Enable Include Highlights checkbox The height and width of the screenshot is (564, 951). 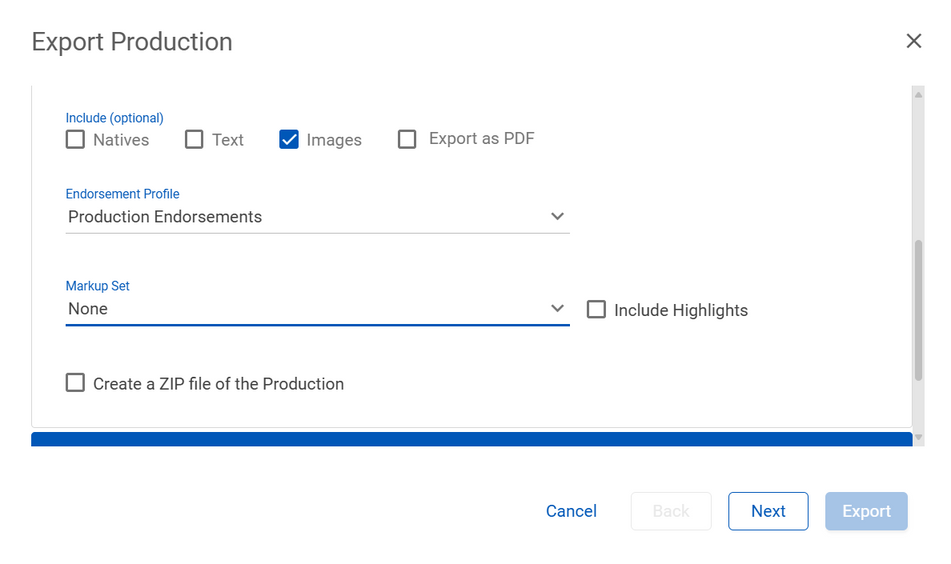click(x=596, y=309)
